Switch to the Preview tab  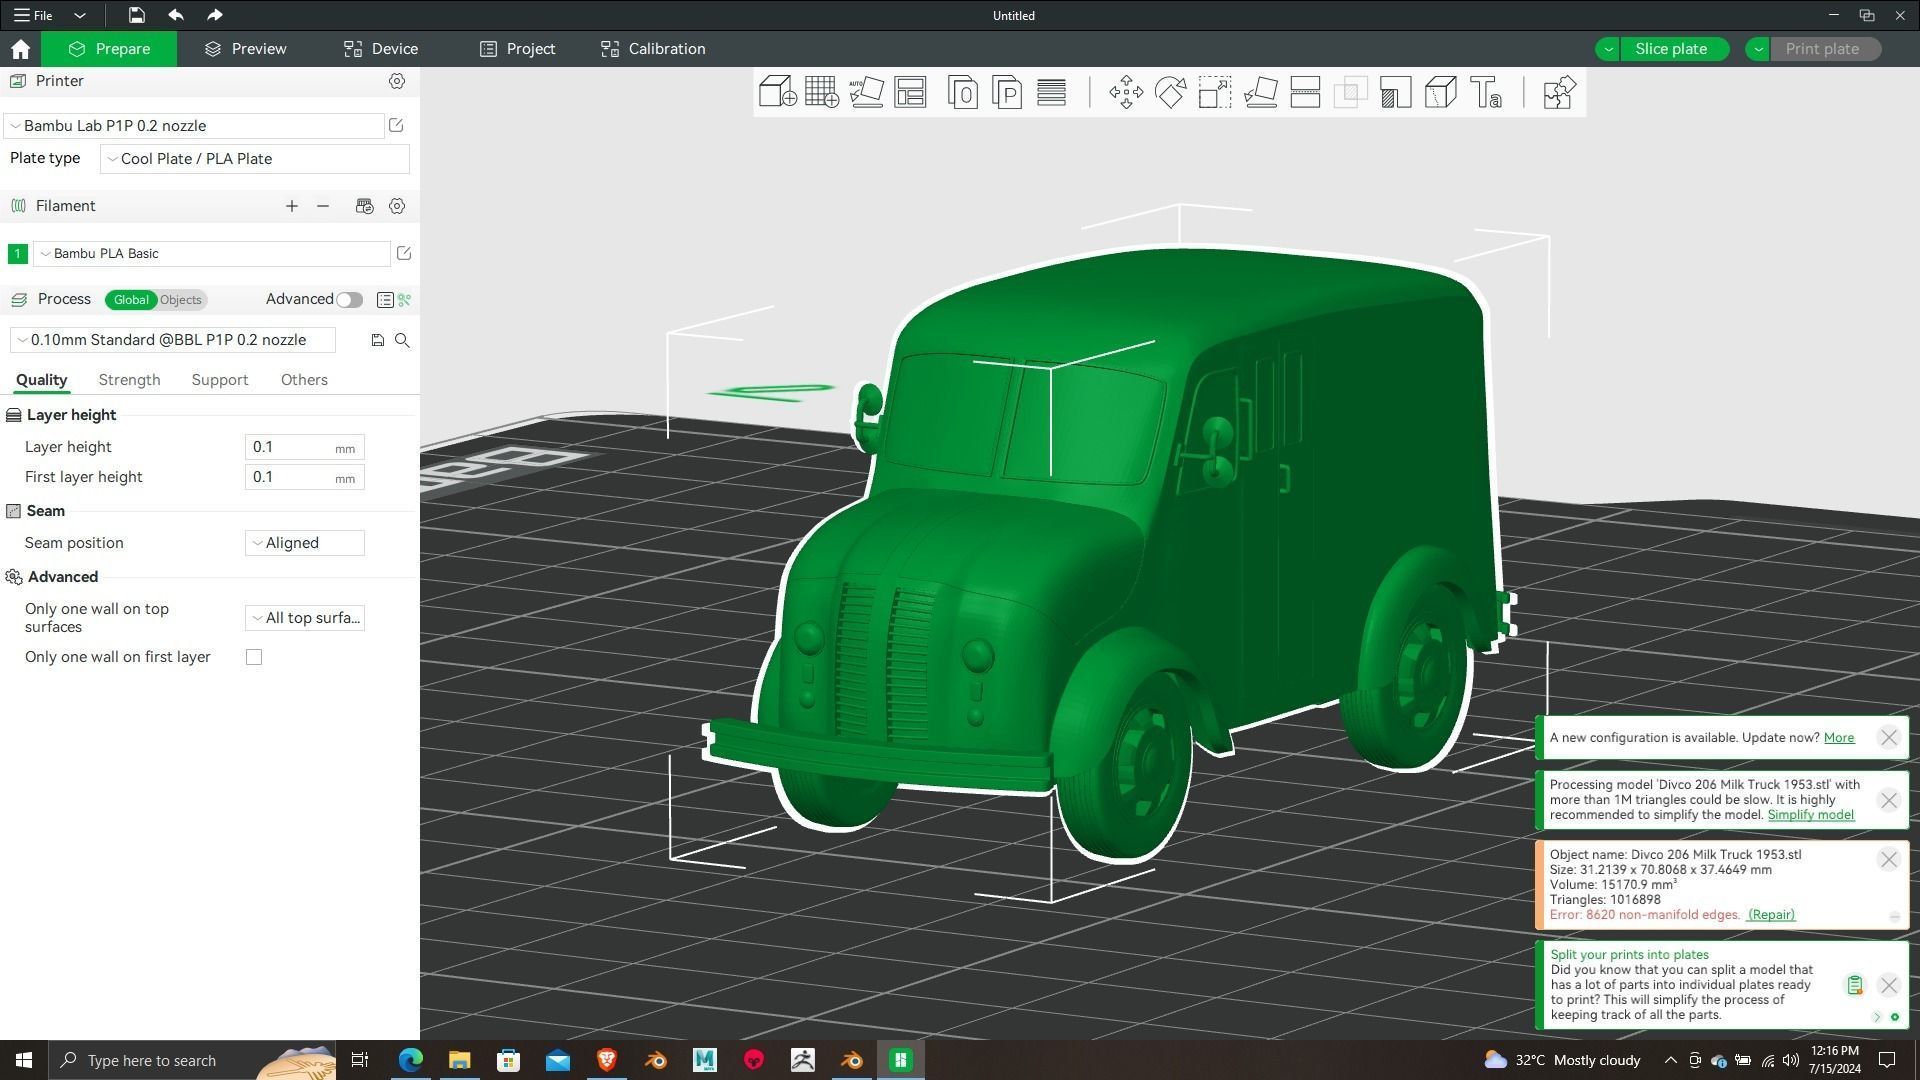(x=245, y=49)
